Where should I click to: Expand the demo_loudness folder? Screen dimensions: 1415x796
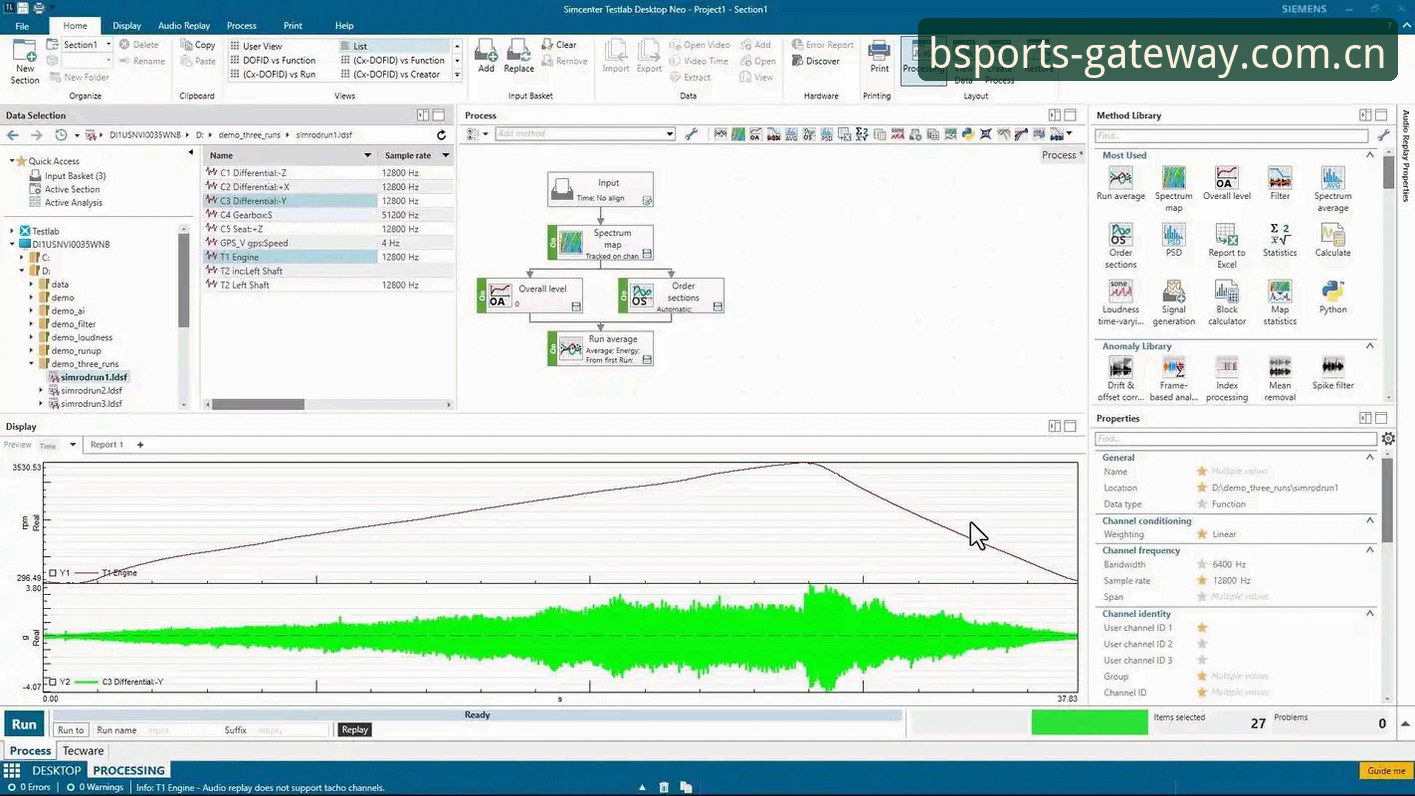coord(32,337)
